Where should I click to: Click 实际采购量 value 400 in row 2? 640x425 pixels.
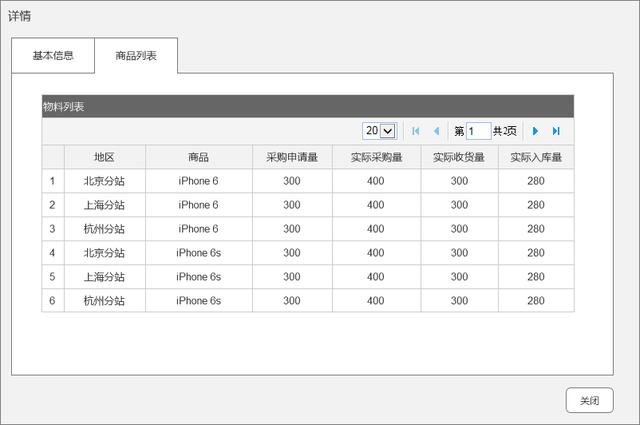(376, 205)
